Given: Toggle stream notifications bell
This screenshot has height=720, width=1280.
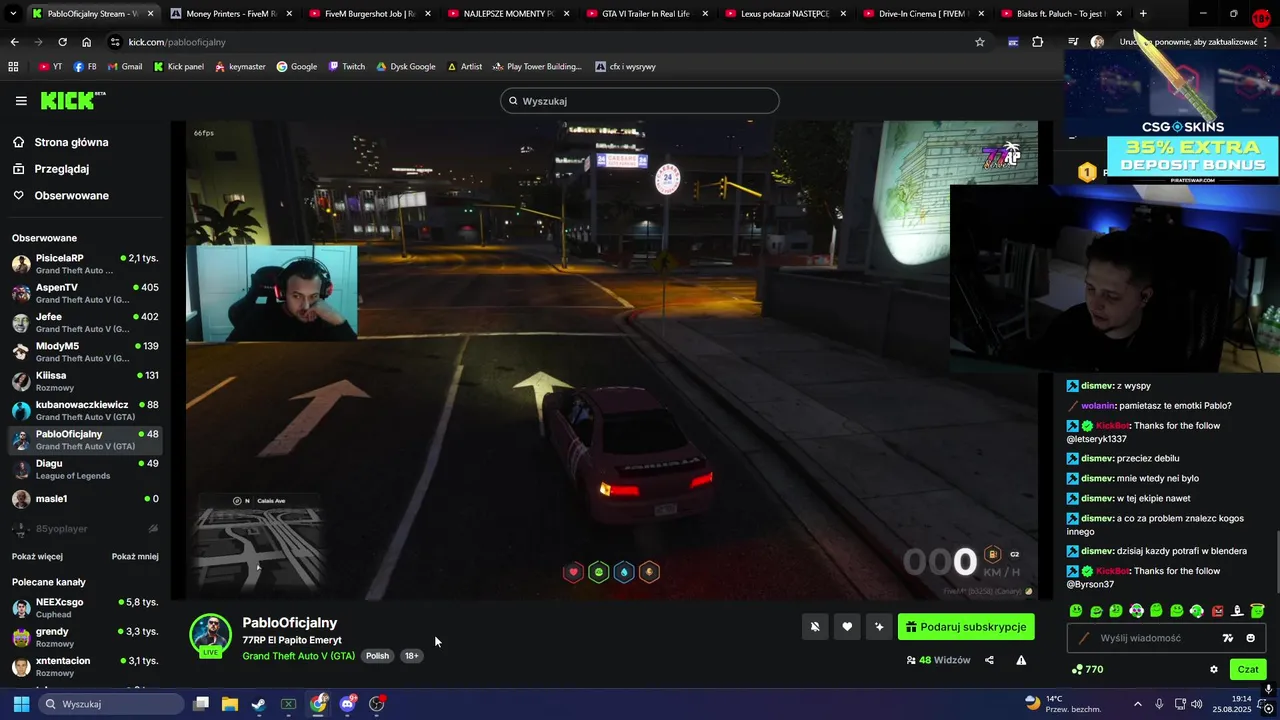Looking at the screenshot, I should tap(815, 627).
